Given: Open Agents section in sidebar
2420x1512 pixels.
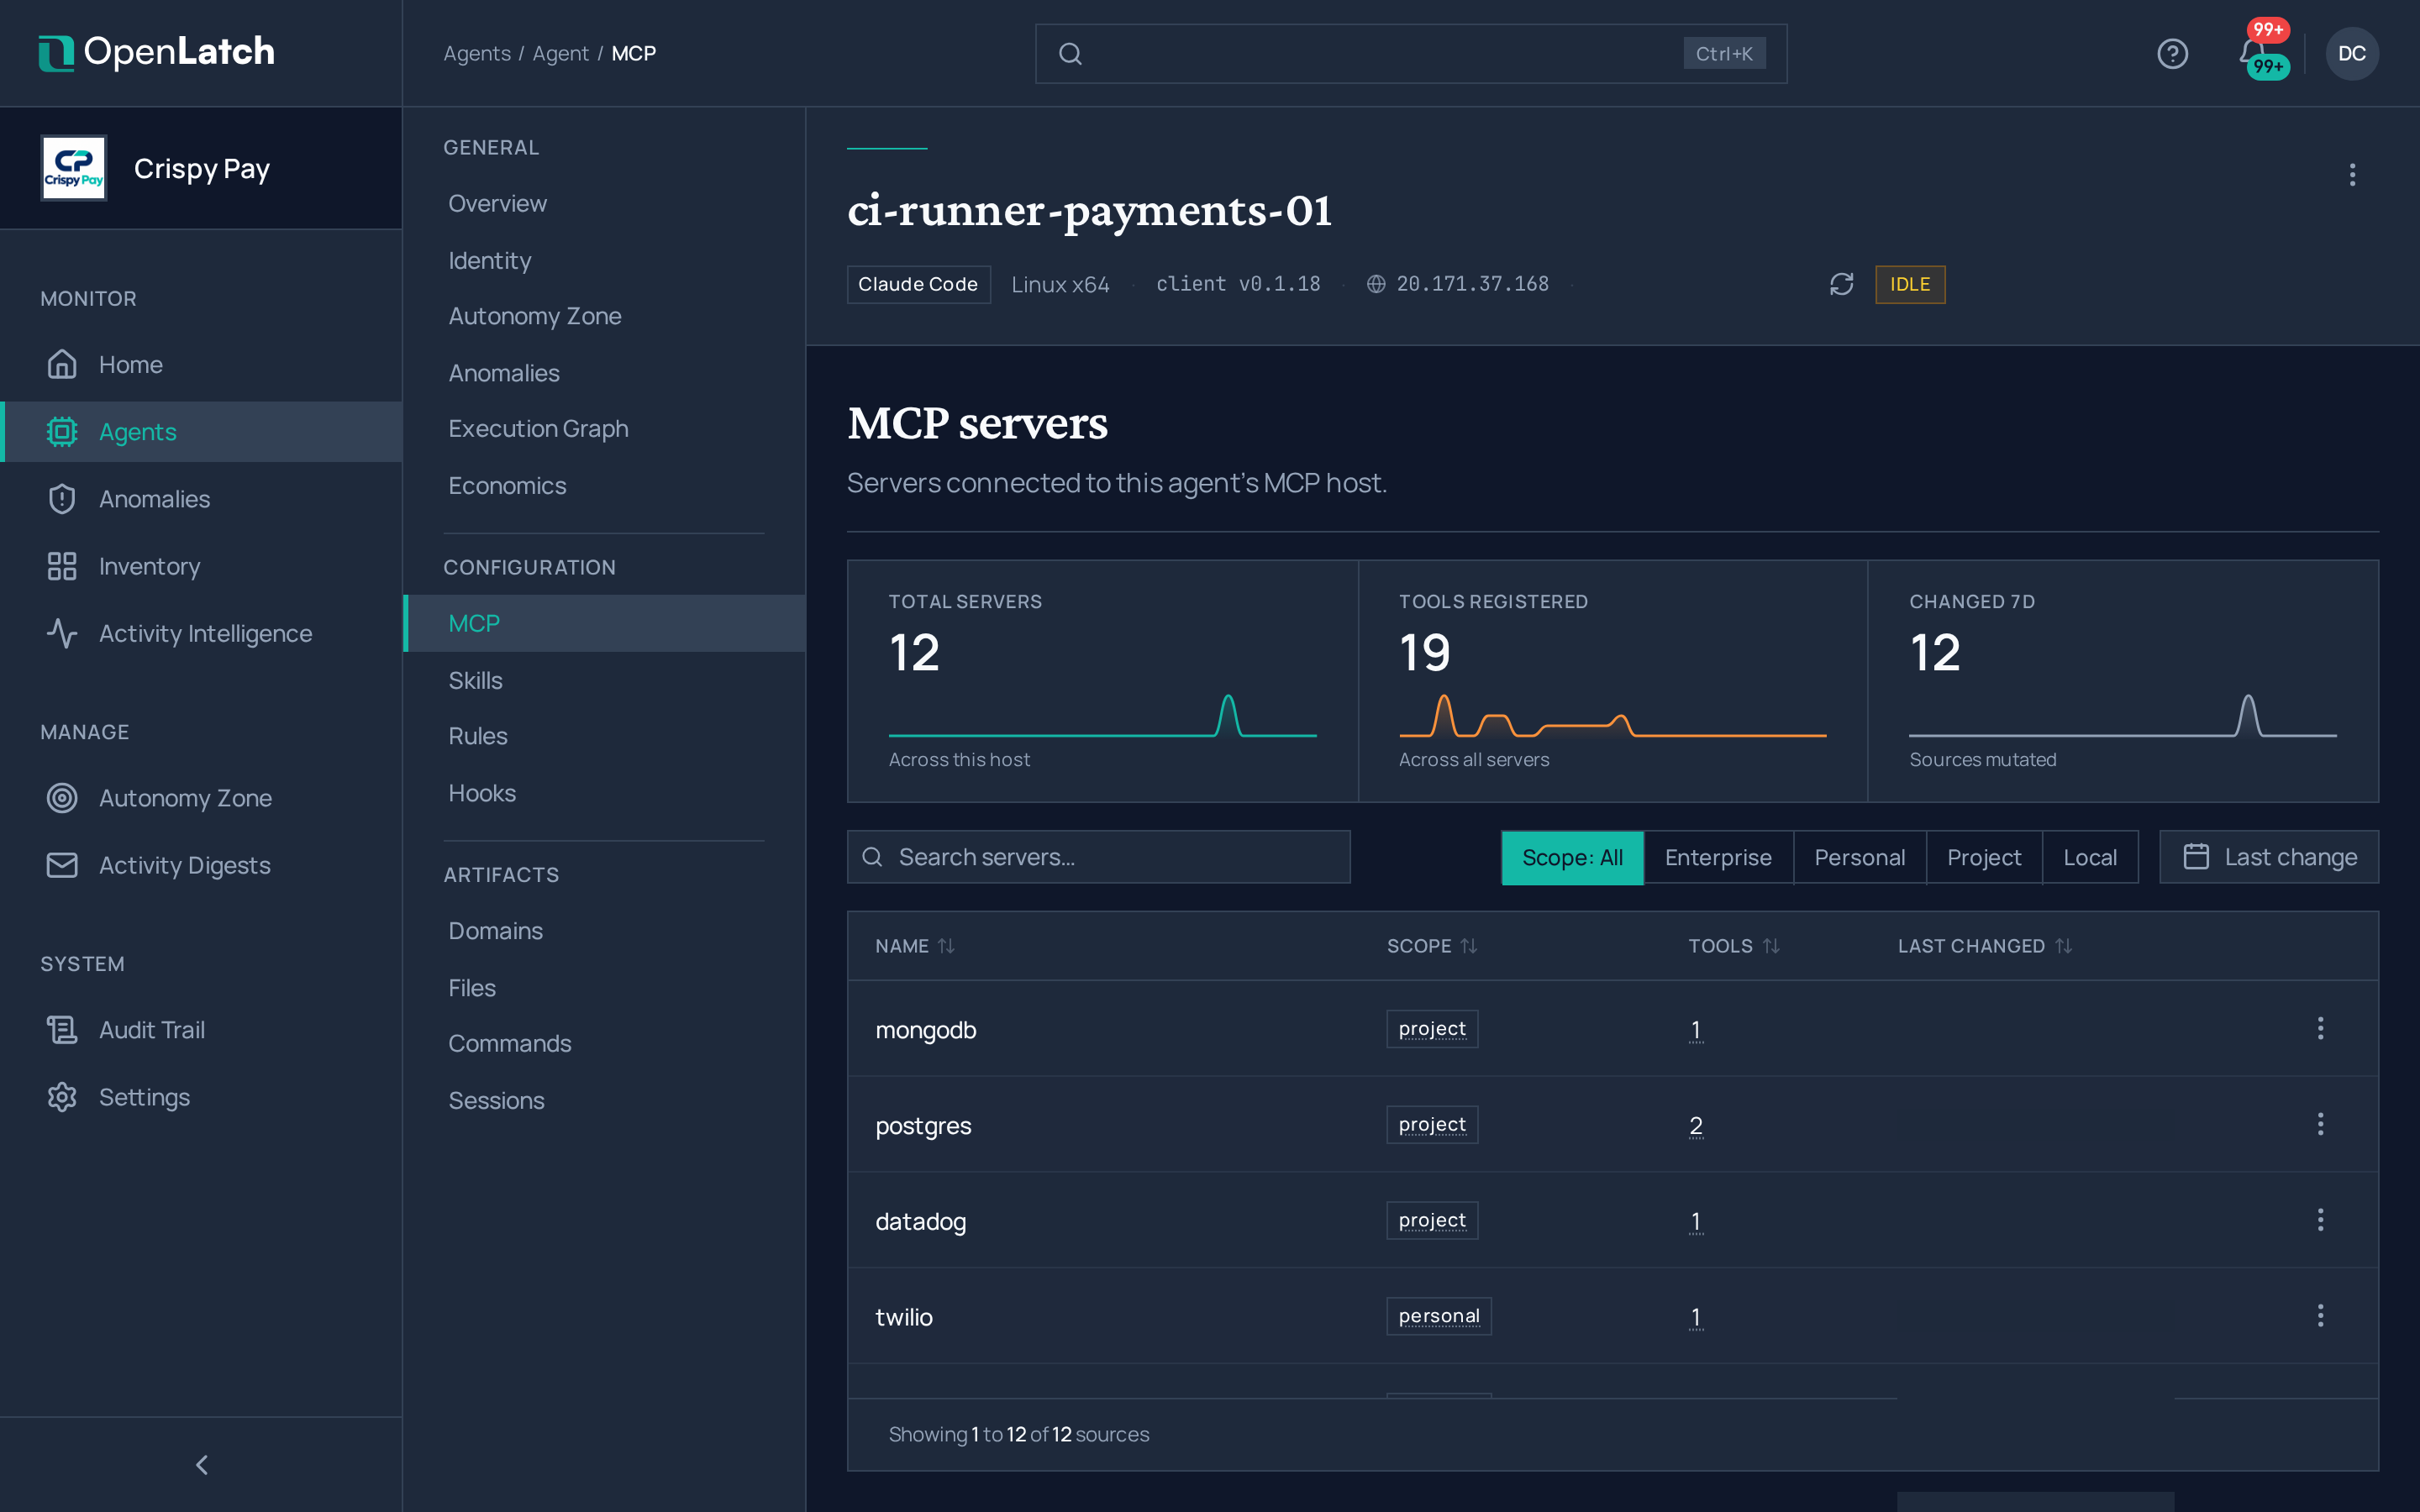Looking at the screenshot, I should tap(202, 432).
